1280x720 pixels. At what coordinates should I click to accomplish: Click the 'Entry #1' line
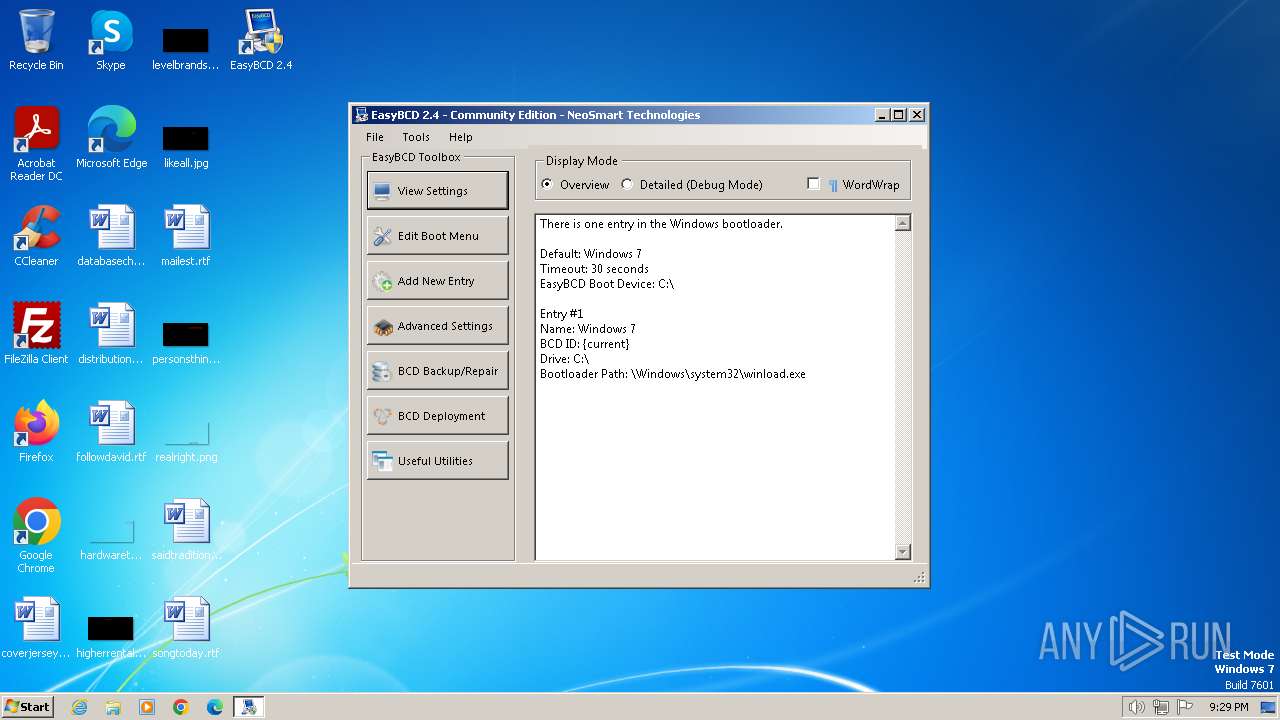(562, 314)
